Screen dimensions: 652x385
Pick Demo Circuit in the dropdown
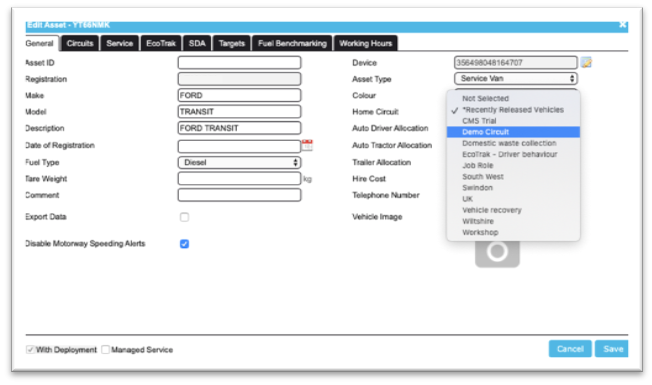(x=513, y=132)
